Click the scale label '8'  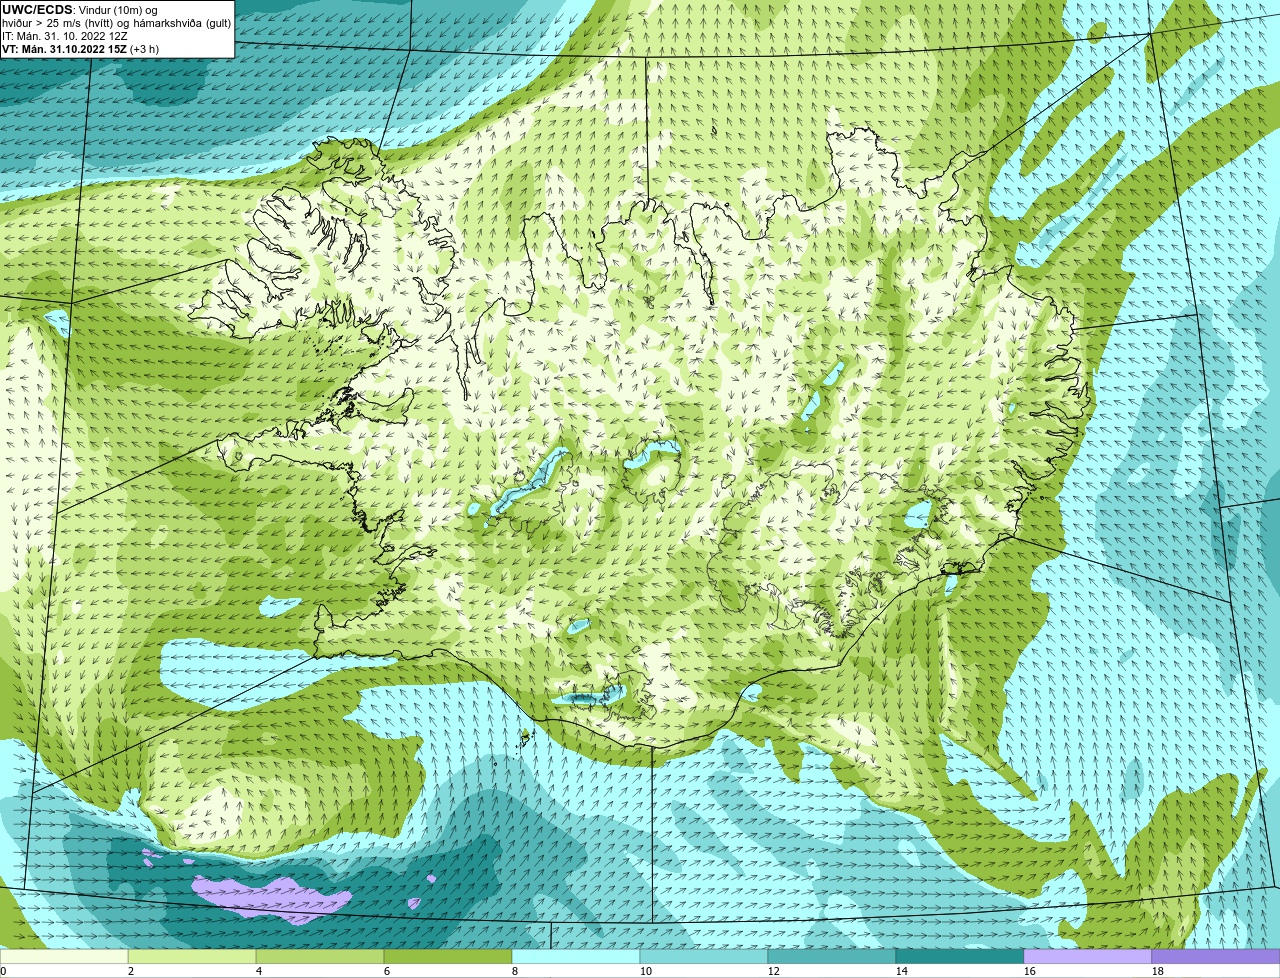click(515, 971)
